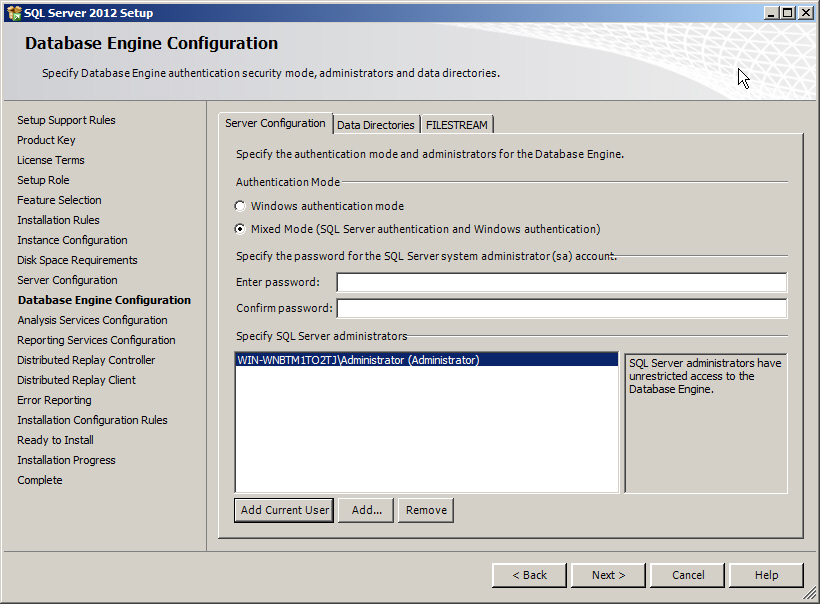This screenshot has width=820, height=604.
Task: Maximize the SQL Server 2012 Setup window
Action: (x=788, y=13)
